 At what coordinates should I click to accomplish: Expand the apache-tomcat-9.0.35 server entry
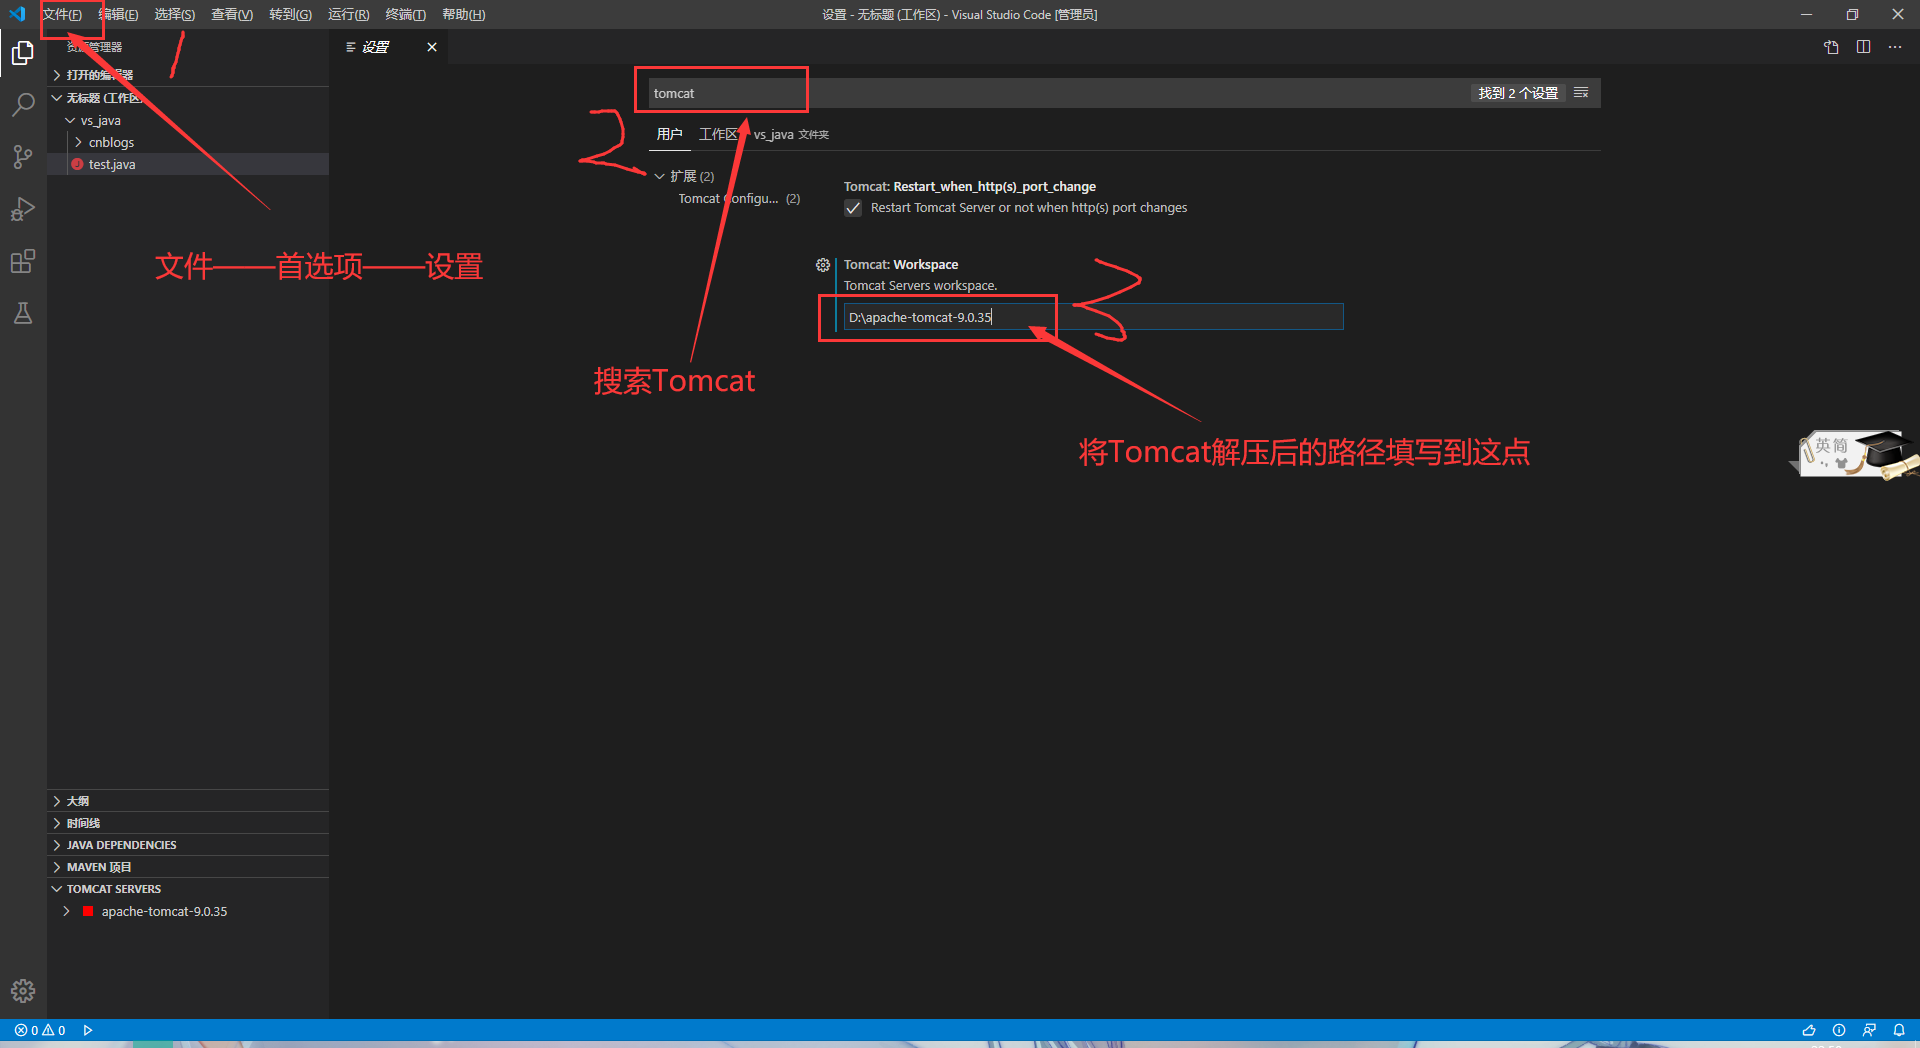point(66,911)
